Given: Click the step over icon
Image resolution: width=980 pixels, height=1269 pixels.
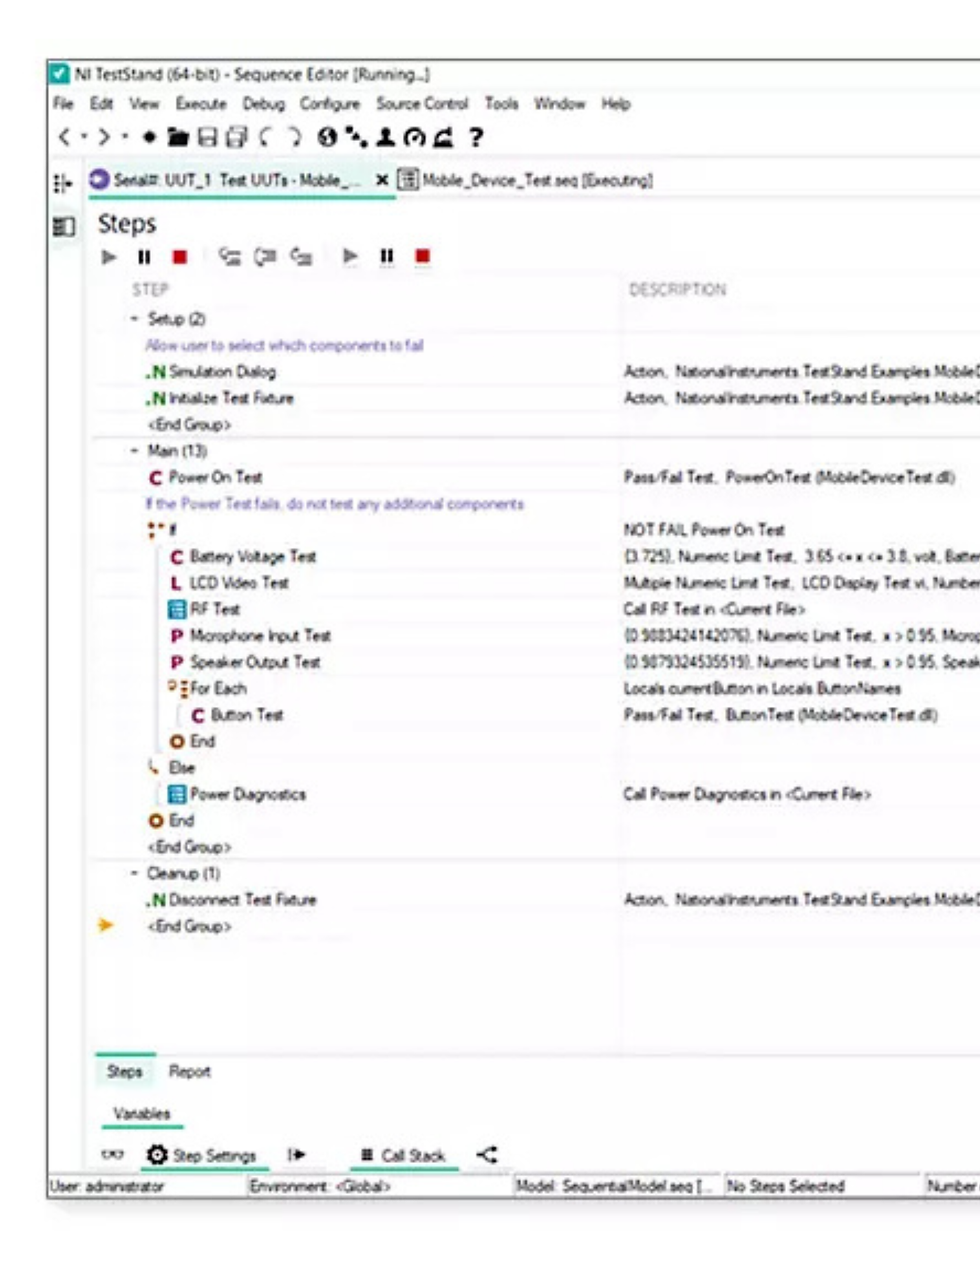Looking at the screenshot, I should coord(265,257).
